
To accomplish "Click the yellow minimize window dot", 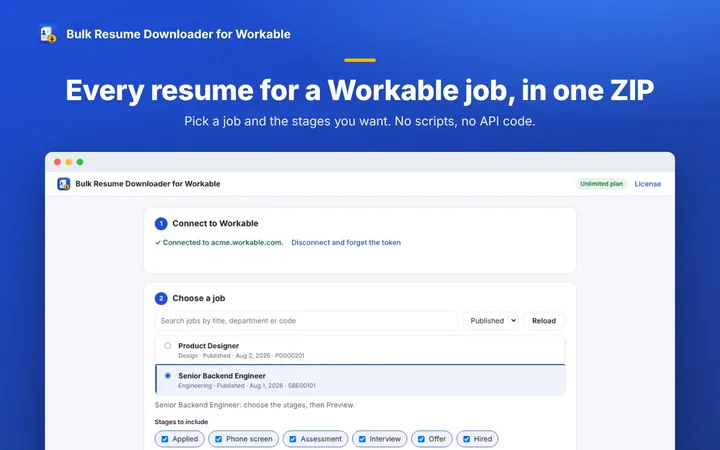I will pos(68,162).
